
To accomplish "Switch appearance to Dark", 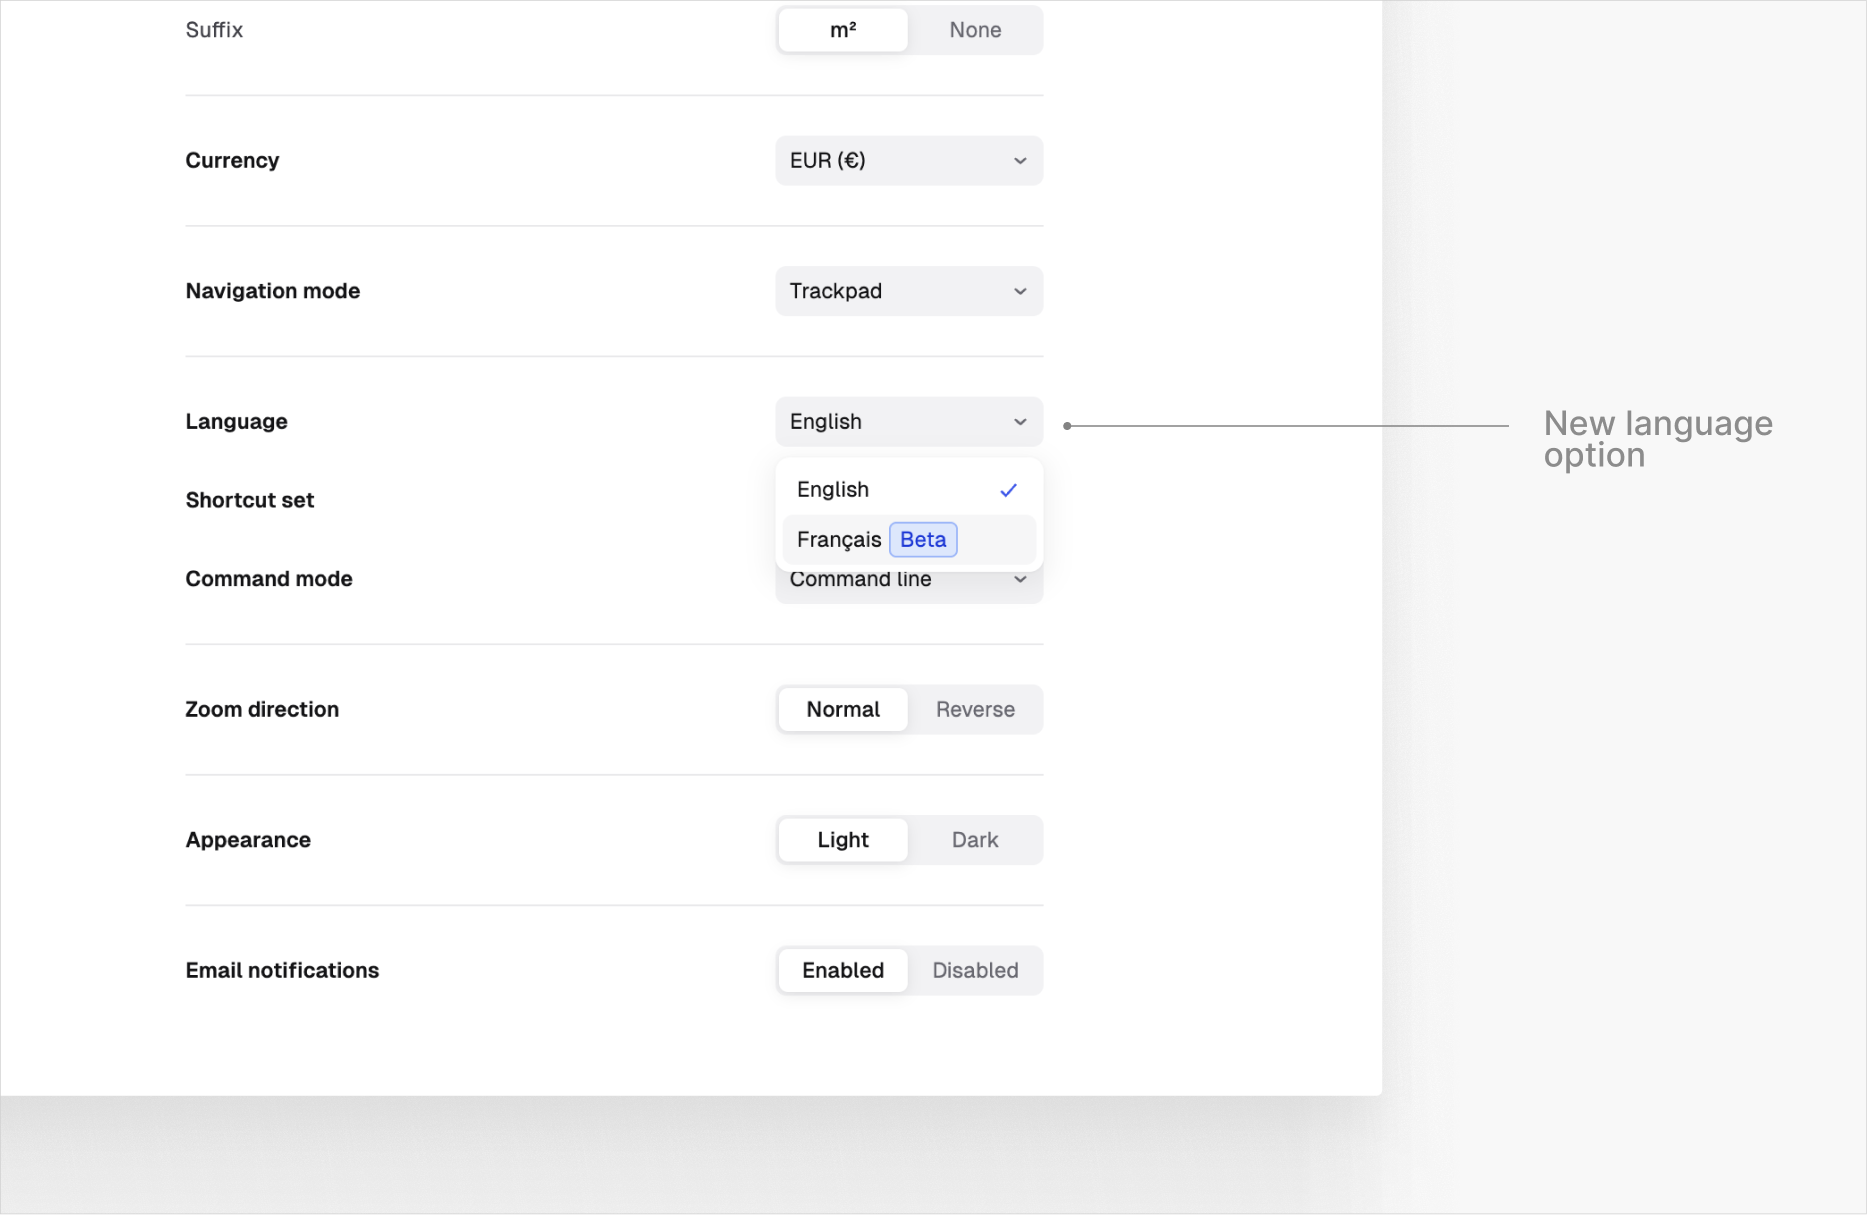I will [x=975, y=840].
